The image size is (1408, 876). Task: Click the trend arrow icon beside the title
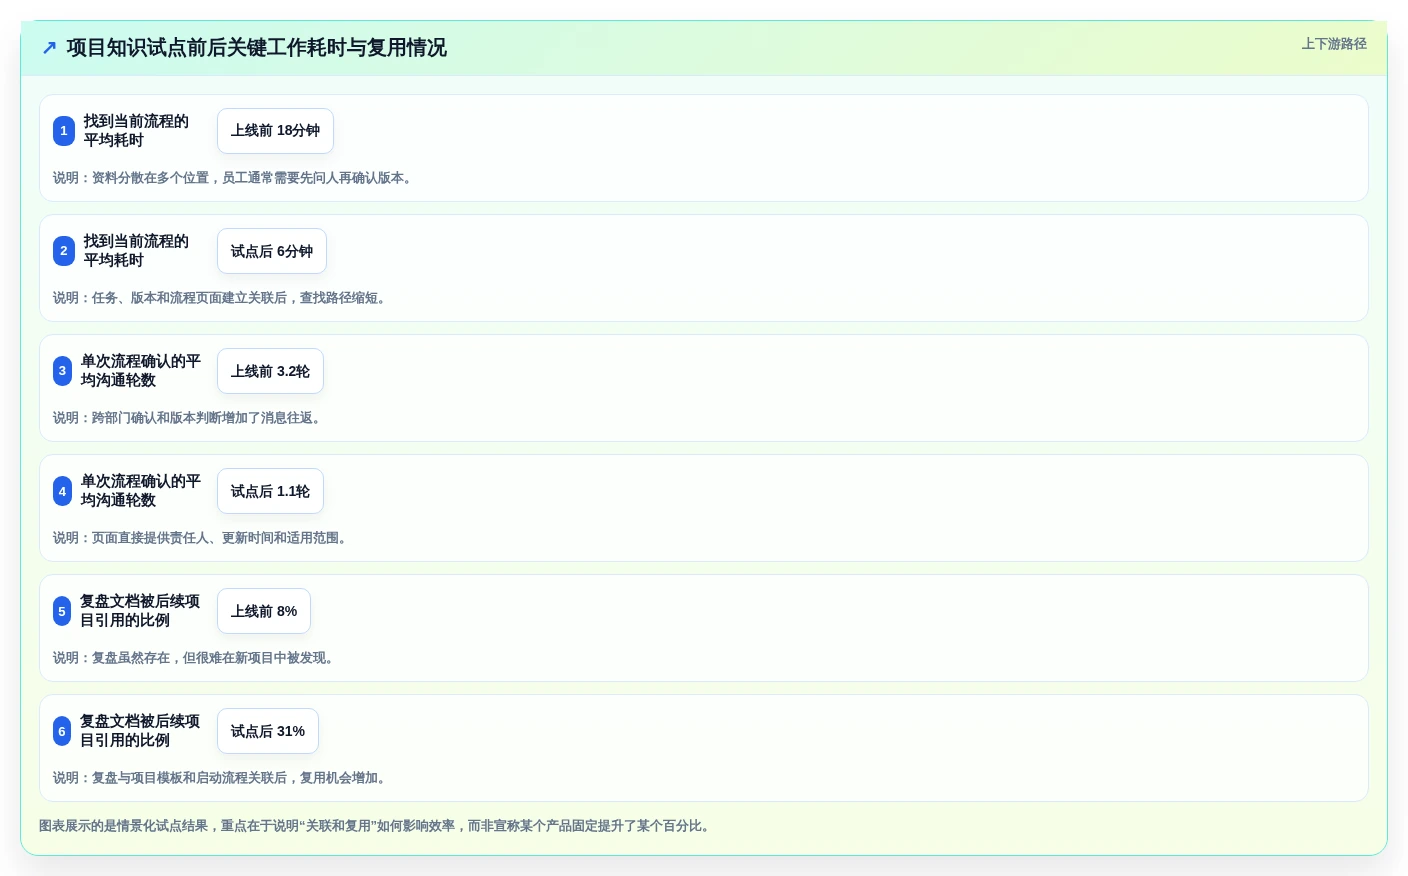click(x=49, y=48)
